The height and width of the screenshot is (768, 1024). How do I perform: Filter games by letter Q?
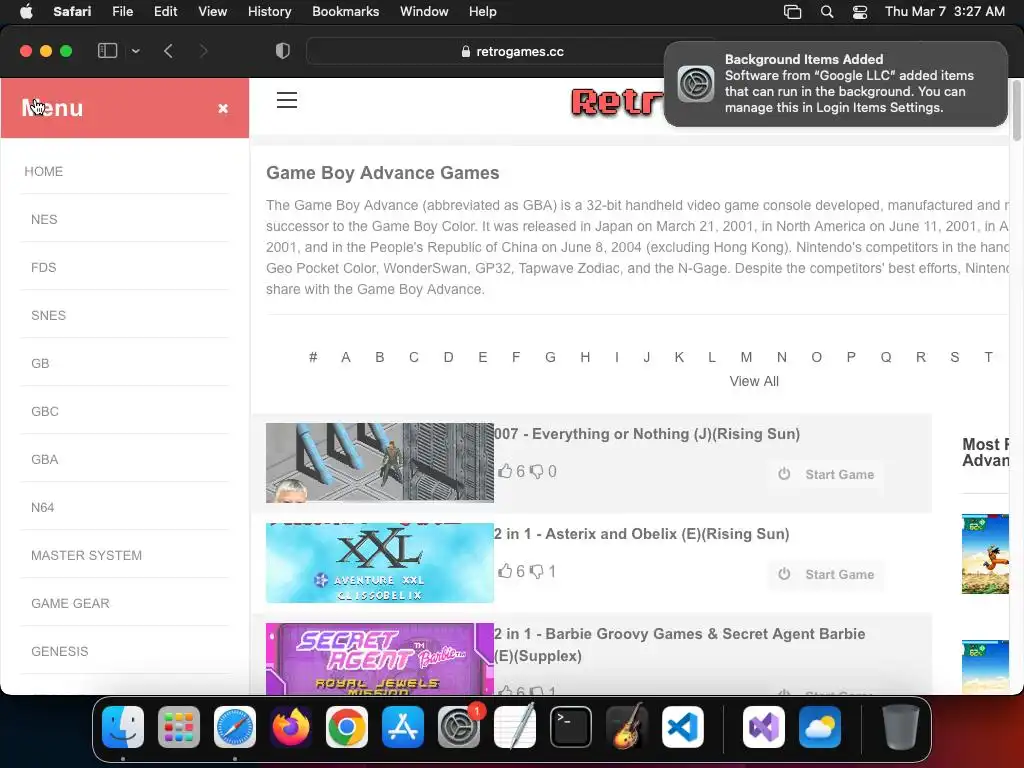[x=886, y=357]
